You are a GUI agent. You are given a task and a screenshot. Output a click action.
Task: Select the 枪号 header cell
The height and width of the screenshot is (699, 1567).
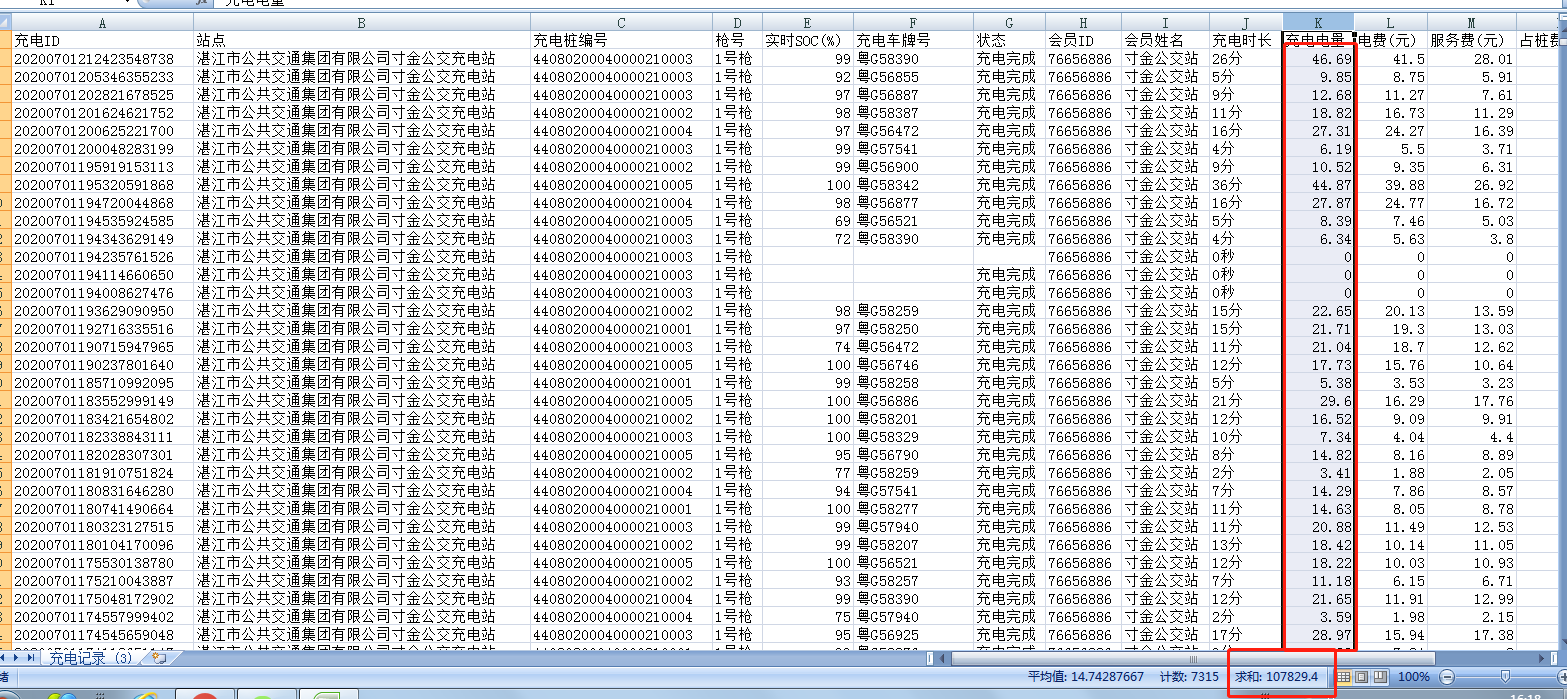tap(738, 41)
